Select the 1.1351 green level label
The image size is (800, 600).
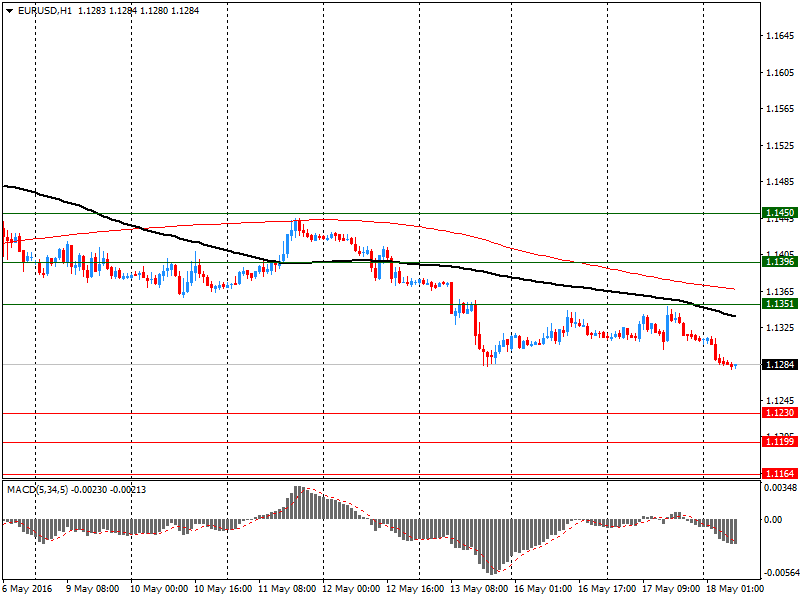click(x=780, y=304)
